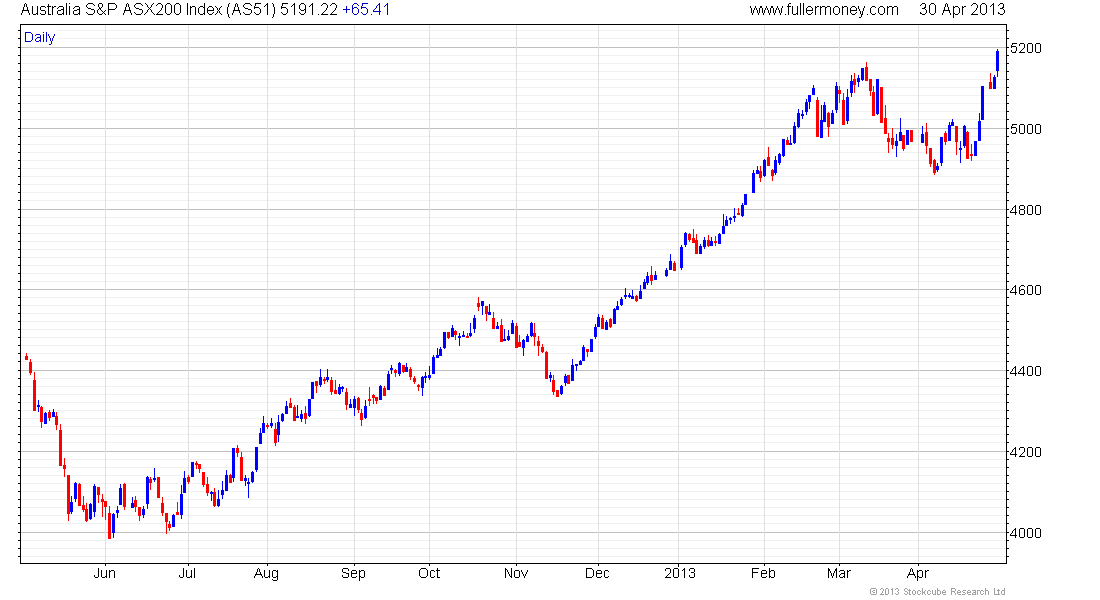The image size is (1100, 600).
Task: Click the 4400 price axis label
Action: (x=1025, y=371)
